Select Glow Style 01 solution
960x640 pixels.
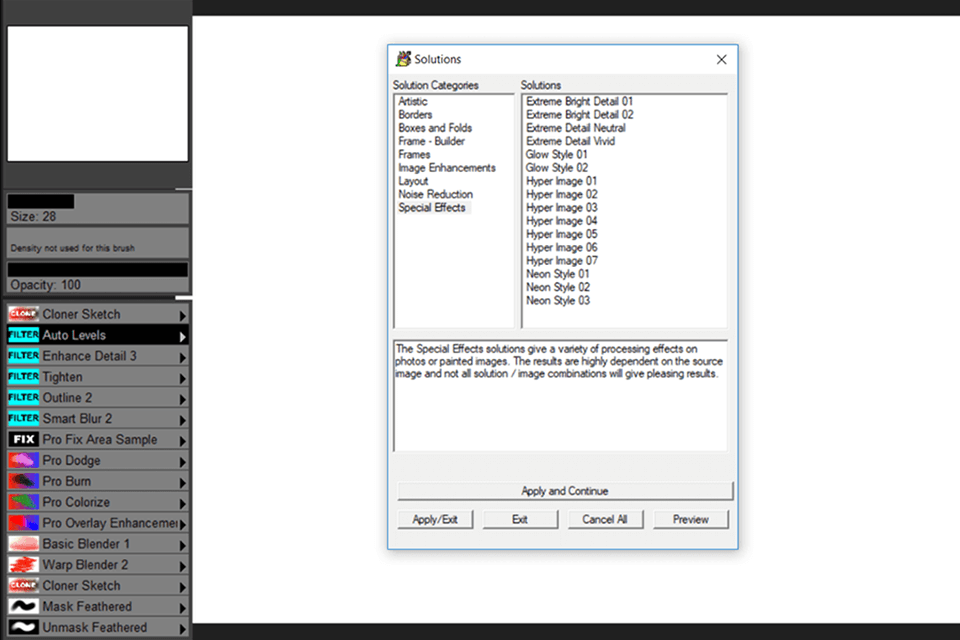(x=556, y=154)
